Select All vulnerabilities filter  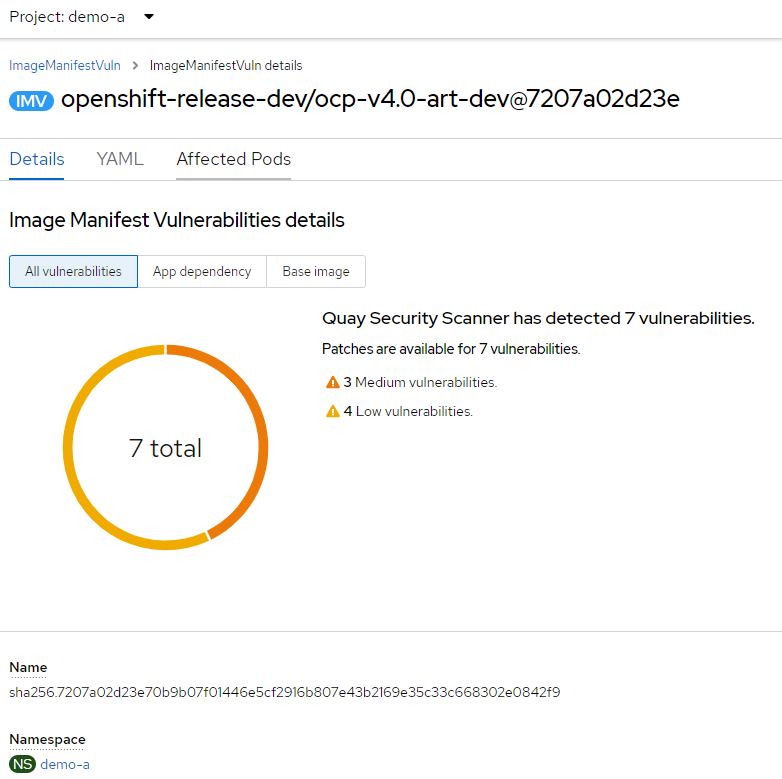[x=73, y=271]
